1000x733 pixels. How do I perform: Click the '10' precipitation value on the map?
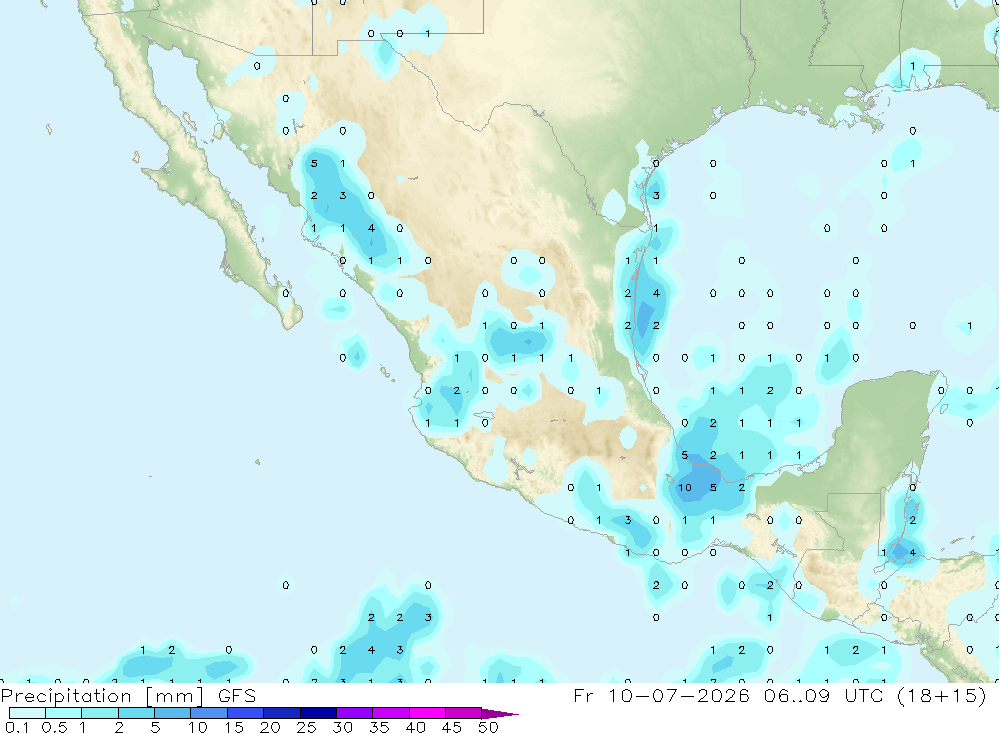685,487
